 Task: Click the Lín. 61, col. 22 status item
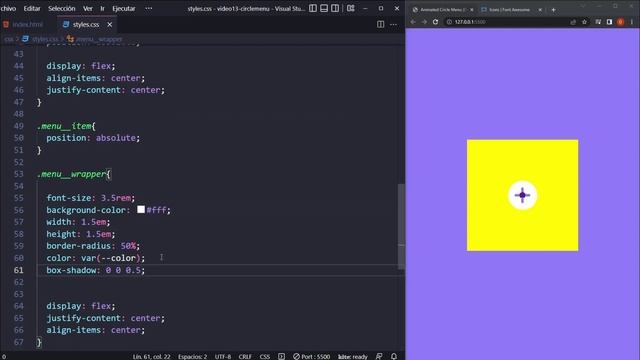coord(151,356)
